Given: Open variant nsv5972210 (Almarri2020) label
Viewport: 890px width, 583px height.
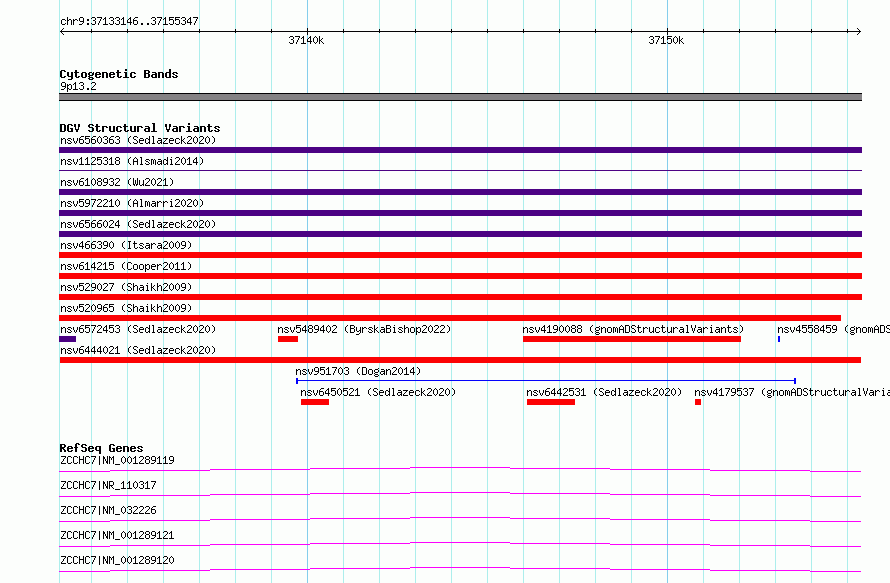Looking at the screenshot, I should [x=132, y=203].
